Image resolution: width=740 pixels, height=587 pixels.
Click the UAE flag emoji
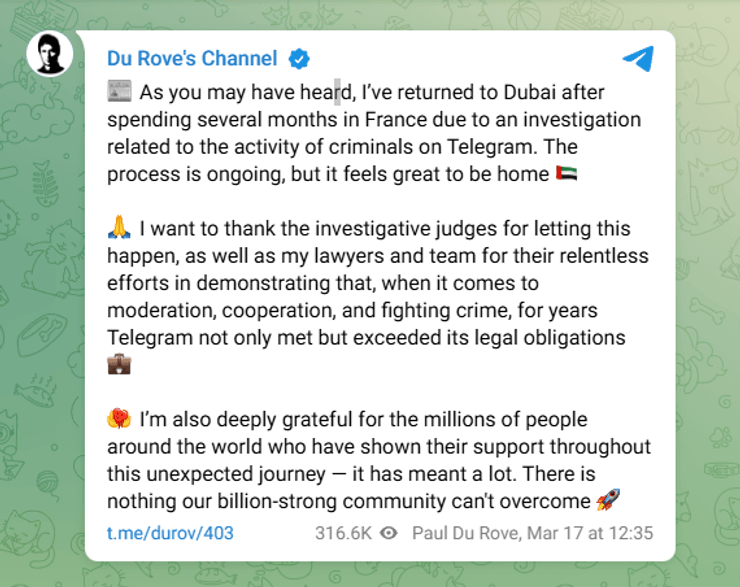(566, 175)
